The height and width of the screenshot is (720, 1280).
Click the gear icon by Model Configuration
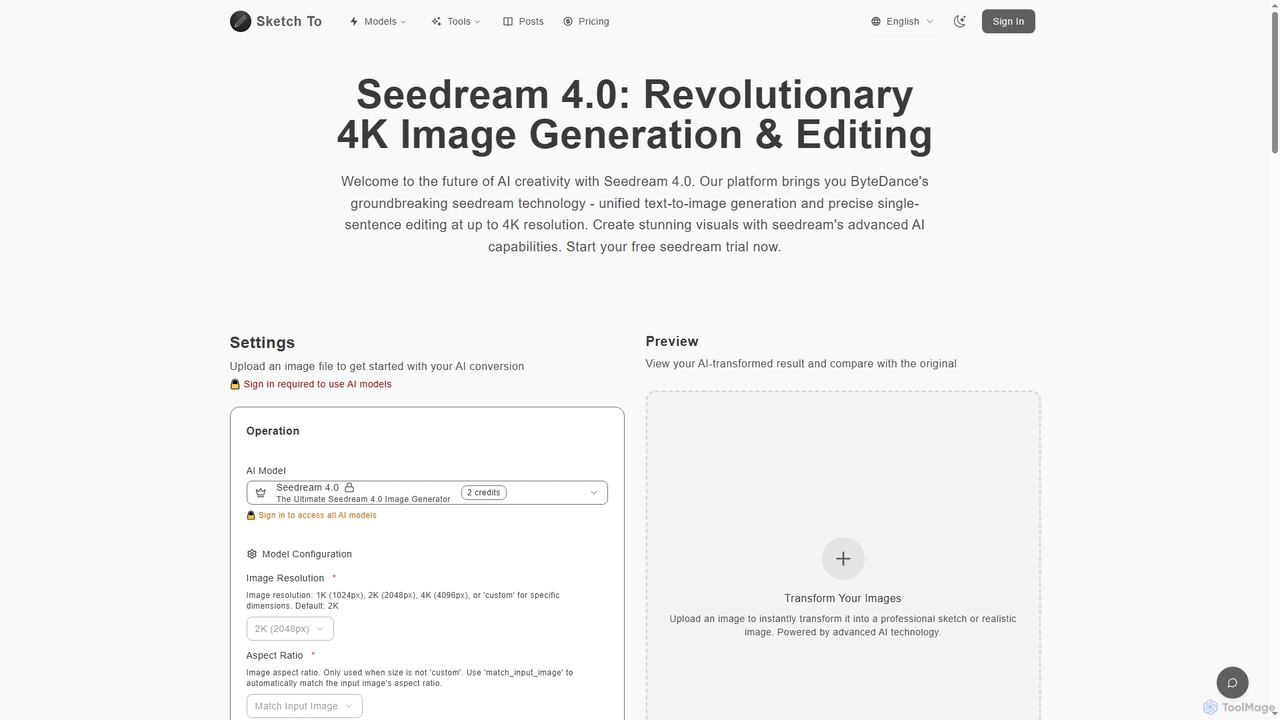[252, 554]
